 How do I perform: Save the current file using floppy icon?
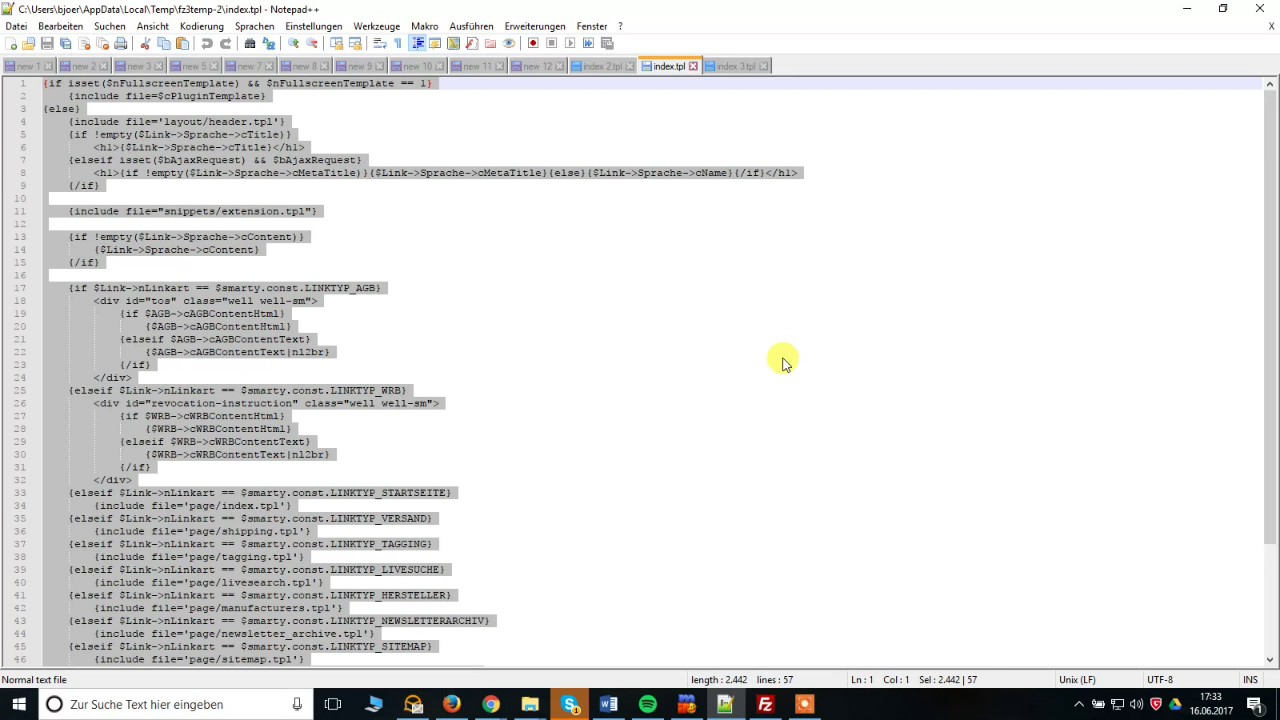(x=47, y=43)
